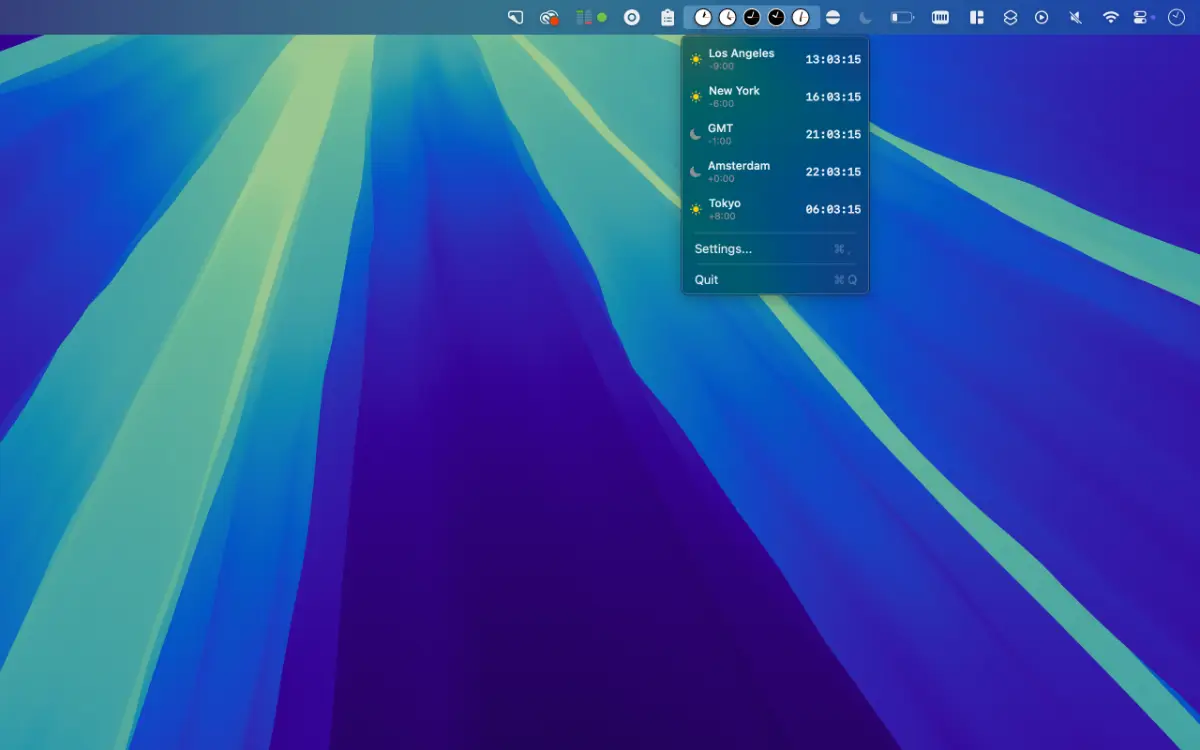Open the Wi-Fi menu bar icon
1200x750 pixels.
1110,17
